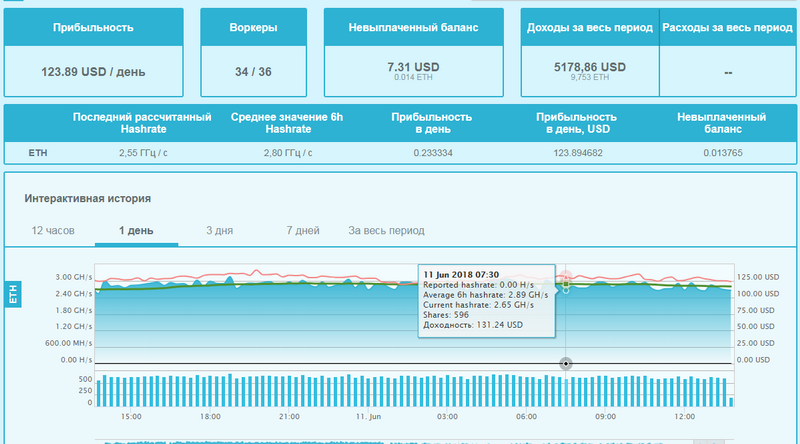
Task: Open the 3 дня history tab
Action: click(219, 231)
